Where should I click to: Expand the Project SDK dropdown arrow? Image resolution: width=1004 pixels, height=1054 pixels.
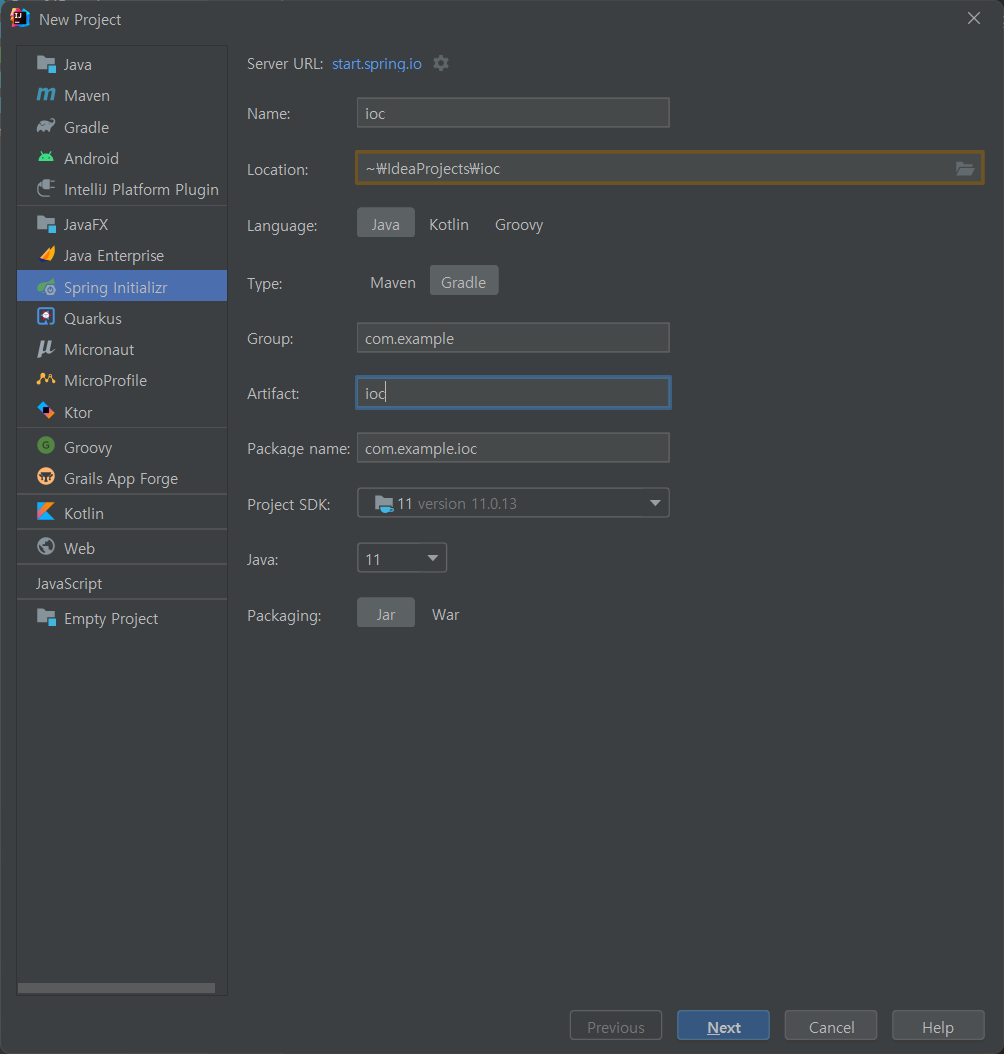point(655,503)
